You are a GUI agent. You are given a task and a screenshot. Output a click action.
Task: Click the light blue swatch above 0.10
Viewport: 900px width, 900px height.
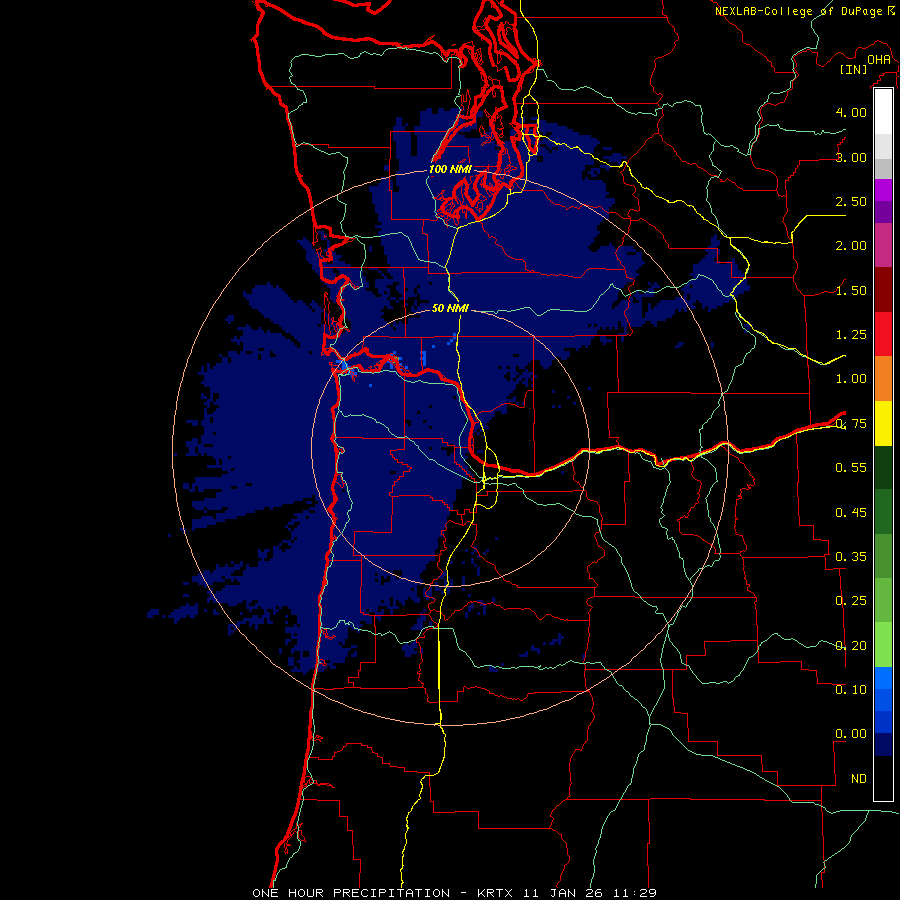coord(883,678)
